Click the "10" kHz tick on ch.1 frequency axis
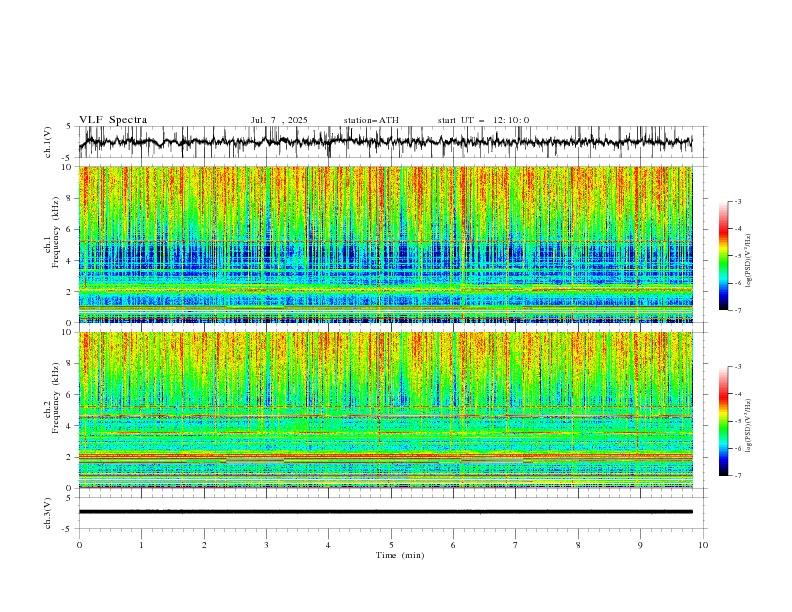The height and width of the screenshot is (612, 792). [68, 167]
